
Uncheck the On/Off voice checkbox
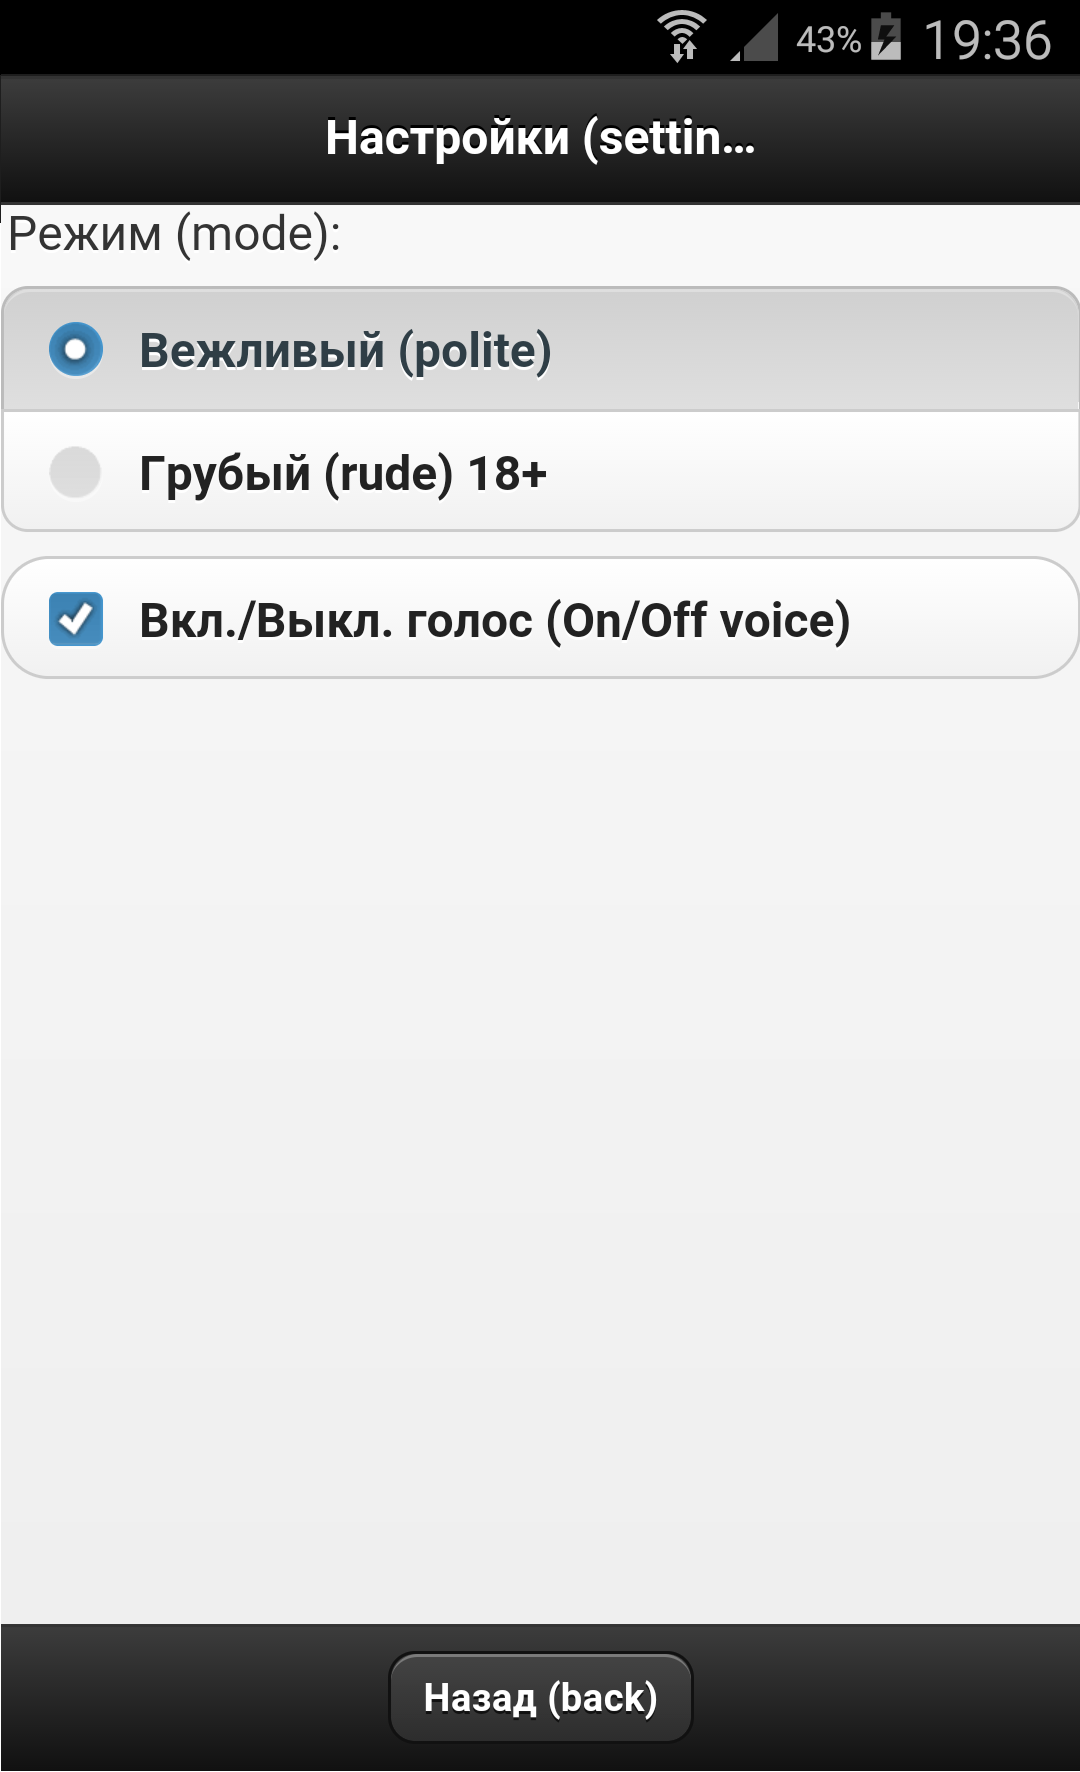pos(76,619)
